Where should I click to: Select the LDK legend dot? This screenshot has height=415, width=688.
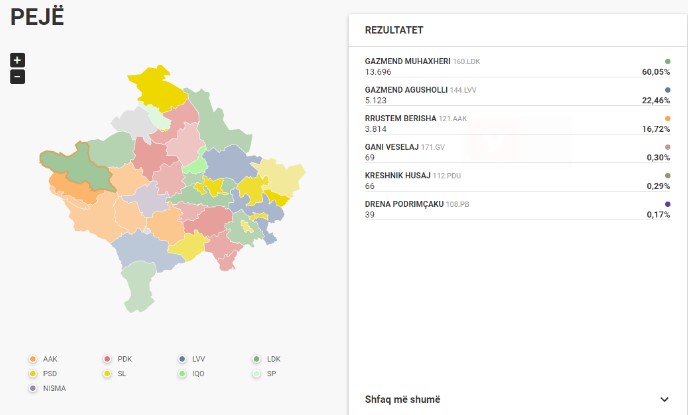257,359
